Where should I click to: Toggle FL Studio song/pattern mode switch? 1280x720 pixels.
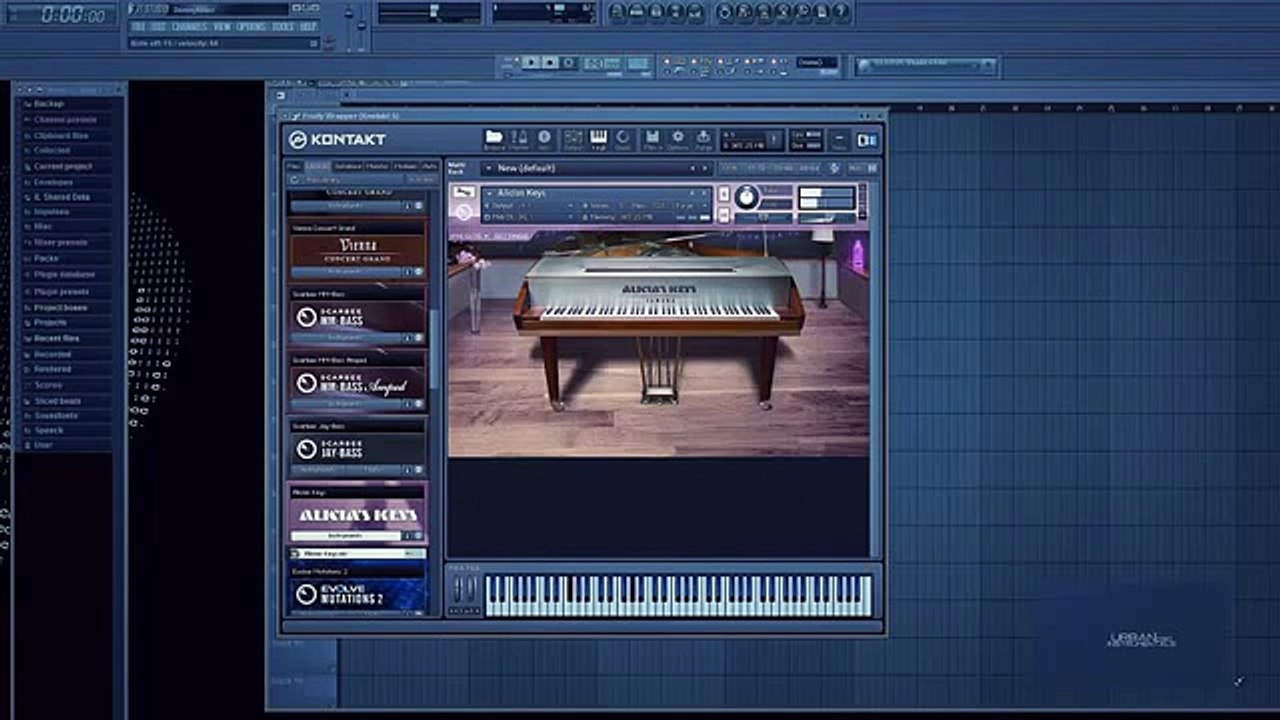(512, 62)
